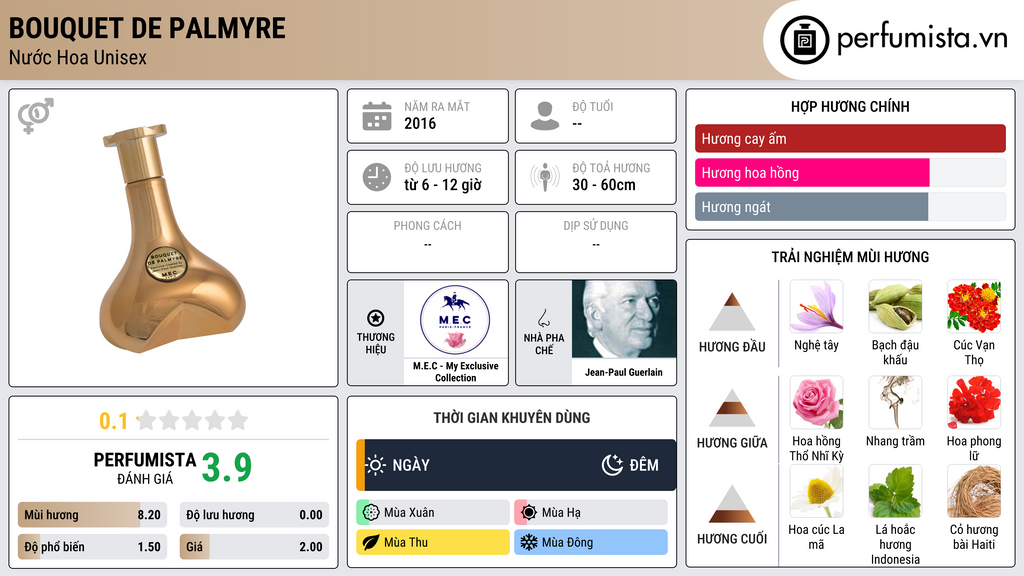1024x576 pixels.
Task: Click the Hợp hương chính heading
Action: tap(850, 106)
